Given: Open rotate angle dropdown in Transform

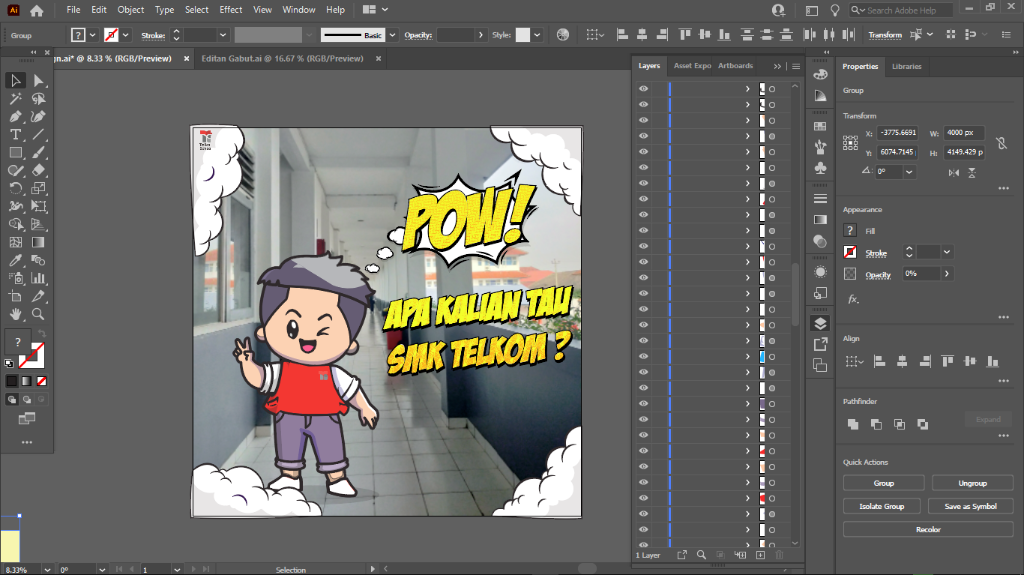Looking at the screenshot, I should click(908, 172).
